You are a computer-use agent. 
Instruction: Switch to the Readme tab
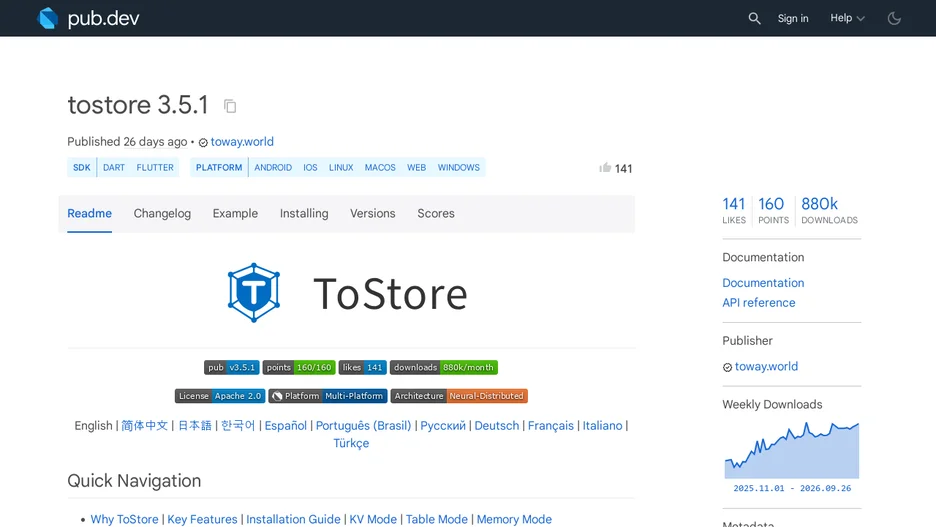(x=90, y=214)
